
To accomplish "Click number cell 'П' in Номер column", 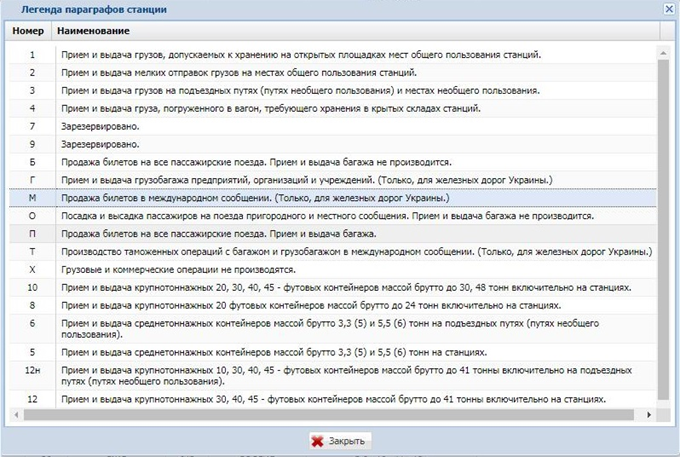I will pos(33,234).
